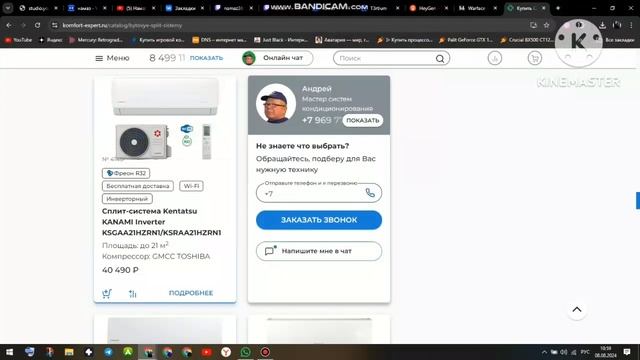Open the shopping cart icon in the header
The image size is (640, 360).
point(535,58)
